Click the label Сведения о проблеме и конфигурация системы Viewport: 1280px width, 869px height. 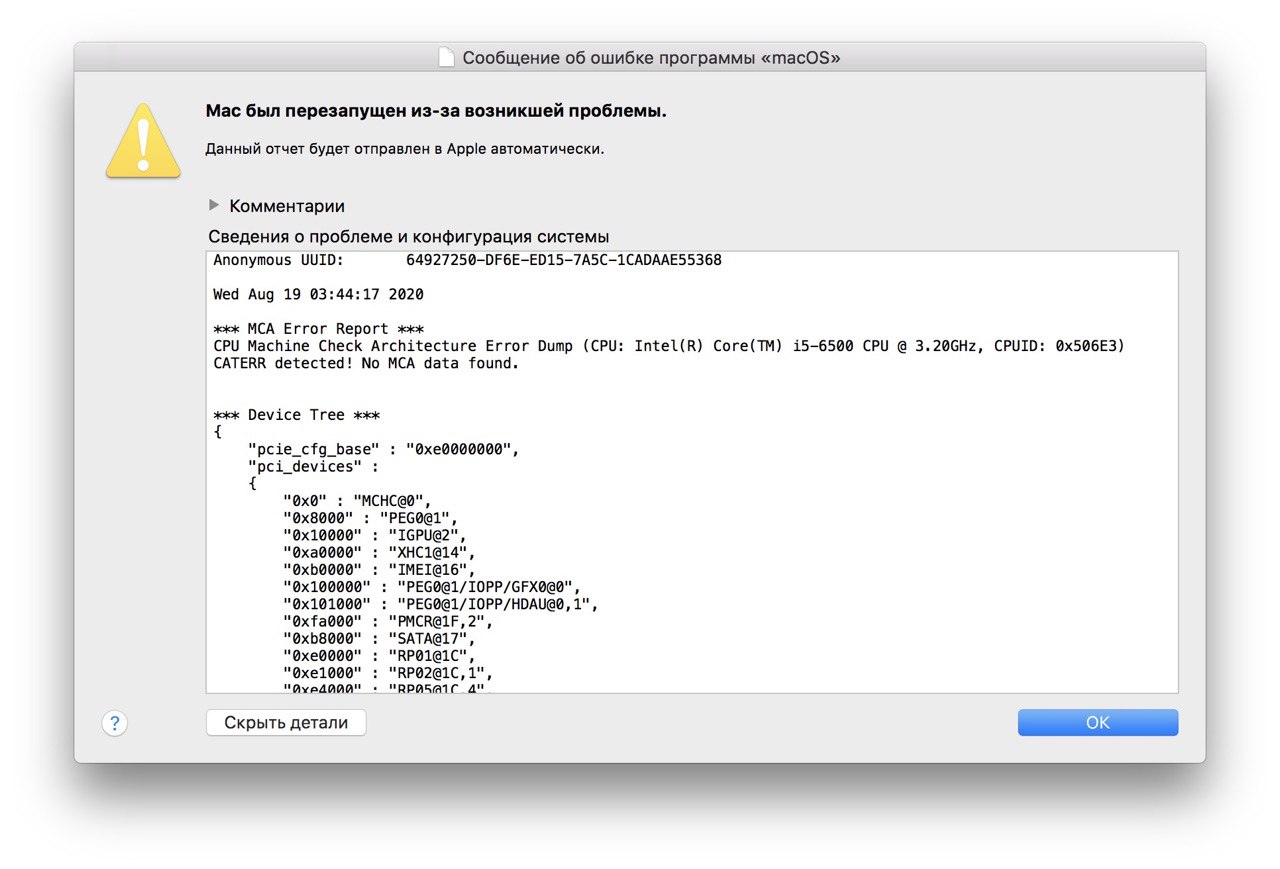click(x=409, y=237)
